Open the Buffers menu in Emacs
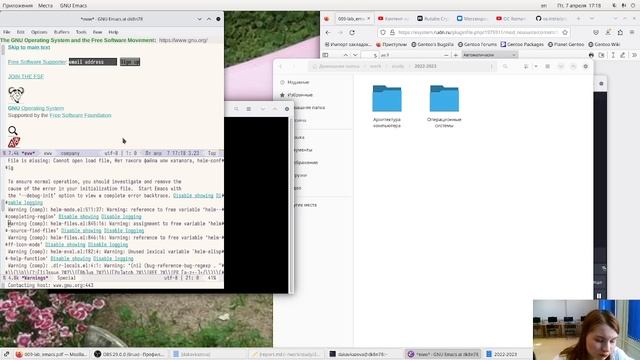The height and width of the screenshot is (360, 640). point(62,32)
